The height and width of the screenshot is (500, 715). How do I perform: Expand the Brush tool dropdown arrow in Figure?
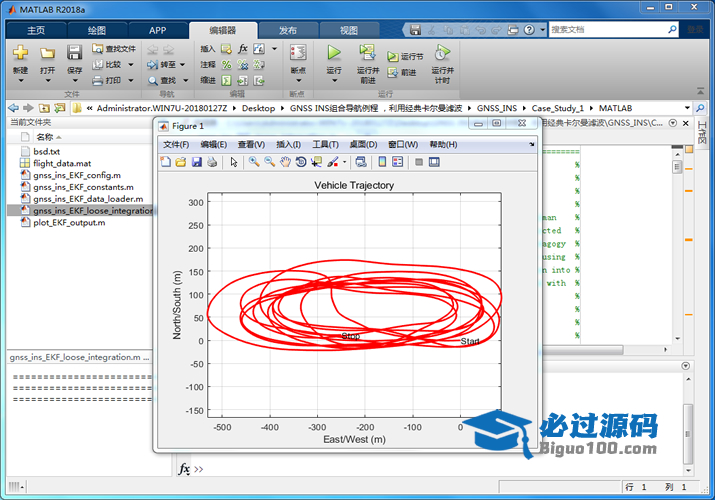pyautogui.click(x=344, y=161)
